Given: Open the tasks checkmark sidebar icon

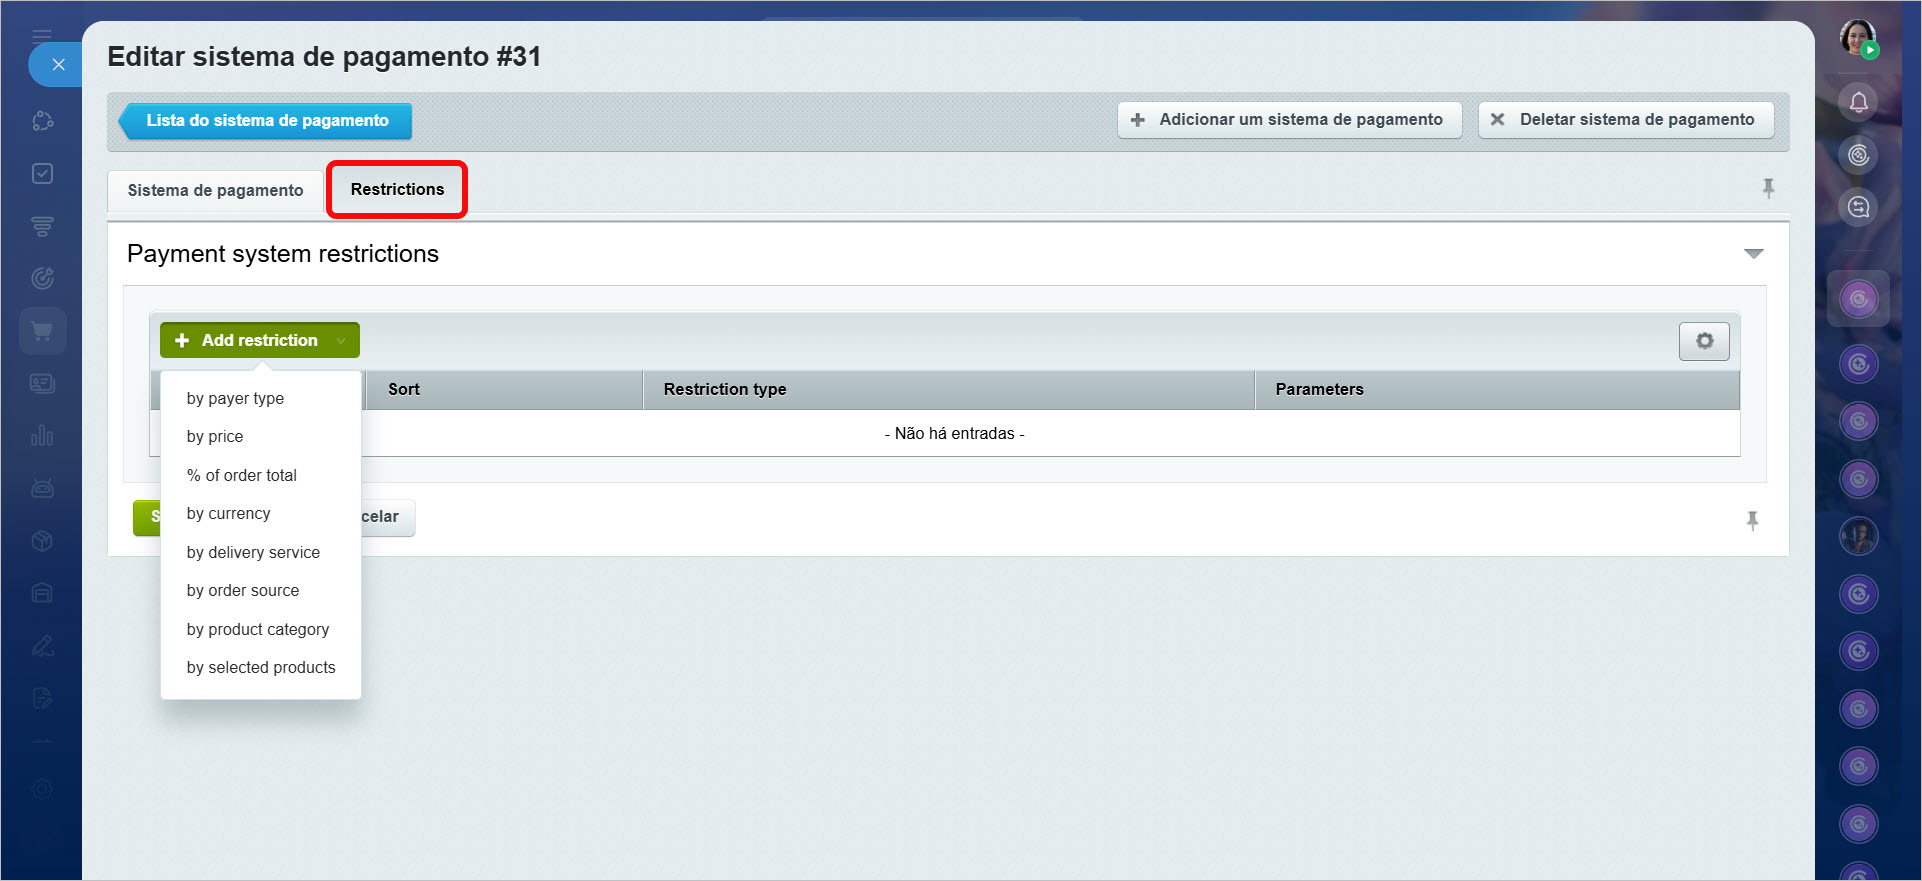Looking at the screenshot, I should click(x=42, y=174).
